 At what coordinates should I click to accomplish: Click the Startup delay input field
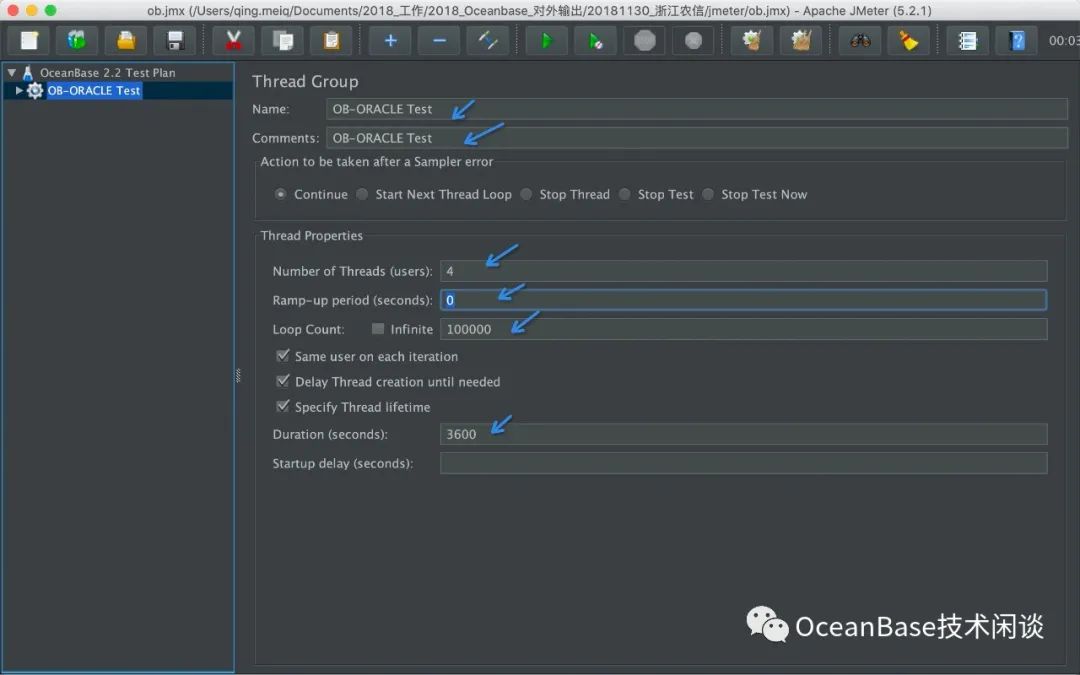[742, 463]
